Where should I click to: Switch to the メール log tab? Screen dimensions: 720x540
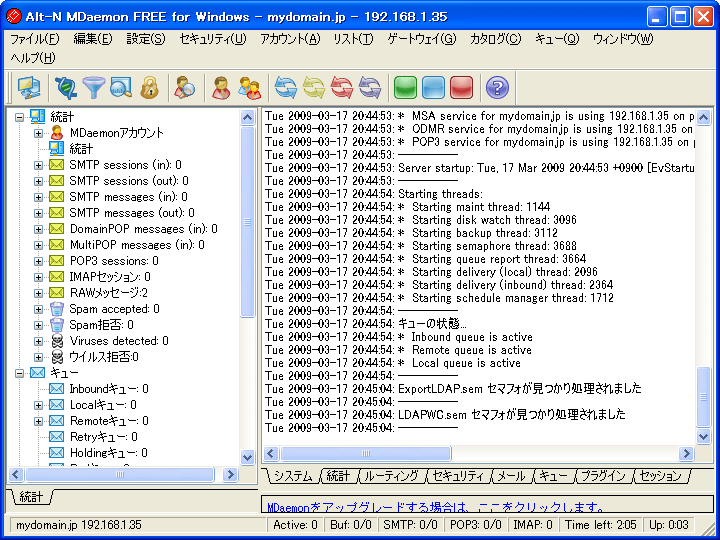(511, 476)
